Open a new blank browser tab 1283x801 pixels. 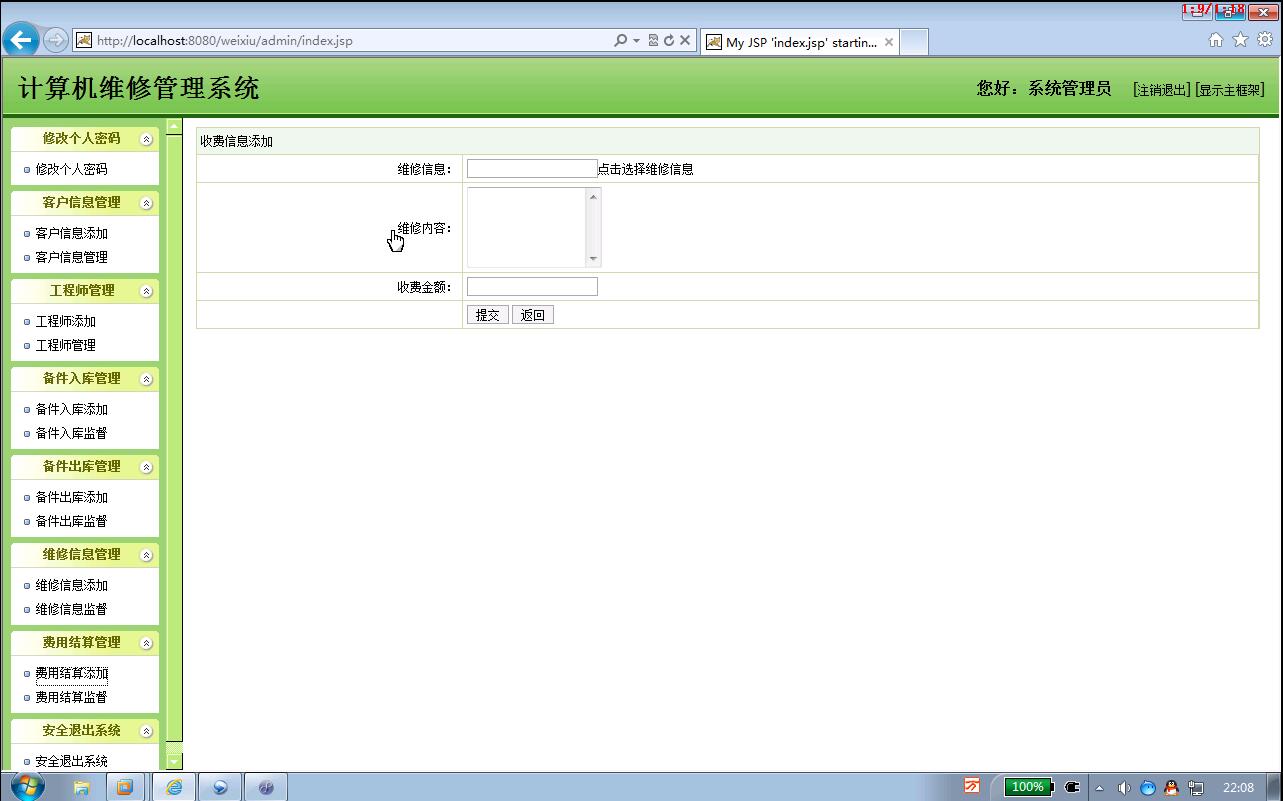(x=914, y=42)
